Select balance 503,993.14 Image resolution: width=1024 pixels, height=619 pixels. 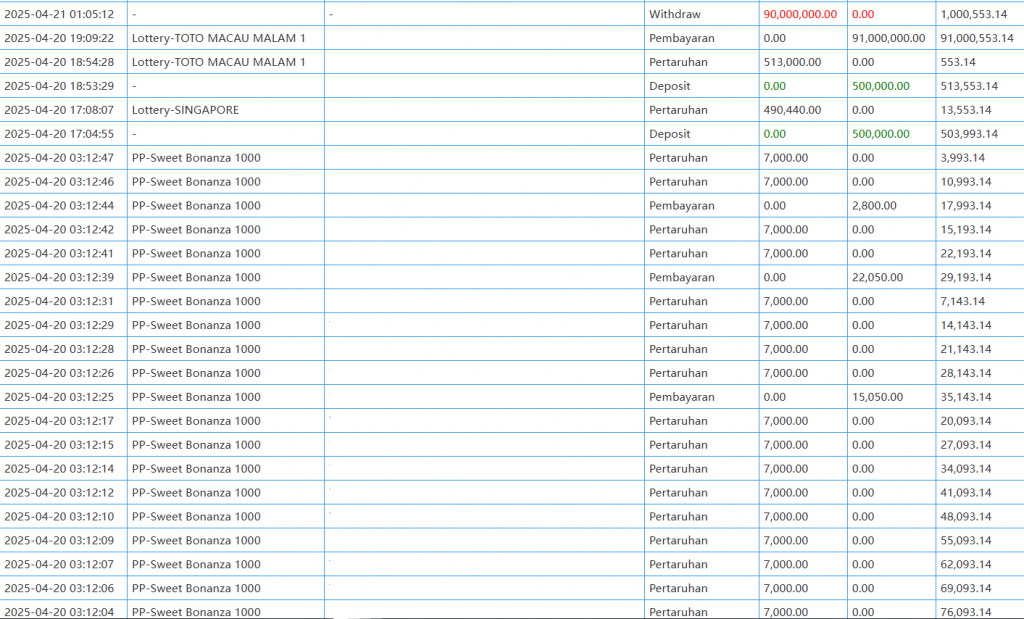click(969, 134)
